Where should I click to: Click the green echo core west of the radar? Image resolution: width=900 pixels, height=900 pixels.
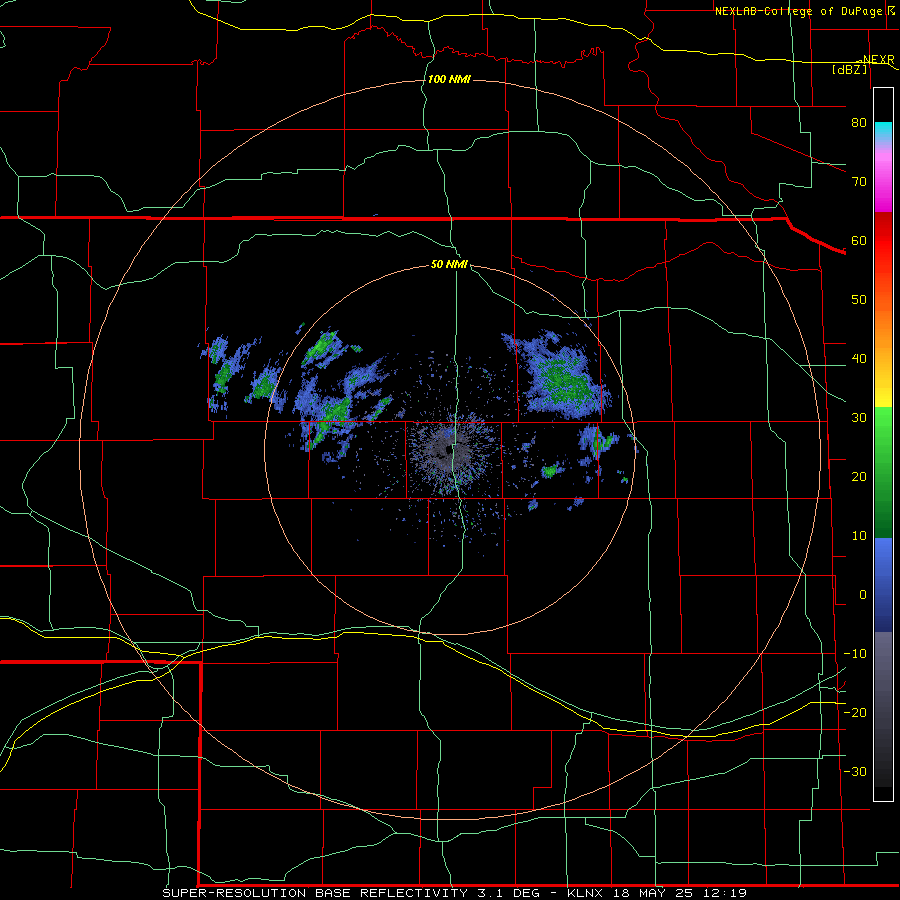(x=335, y=411)
